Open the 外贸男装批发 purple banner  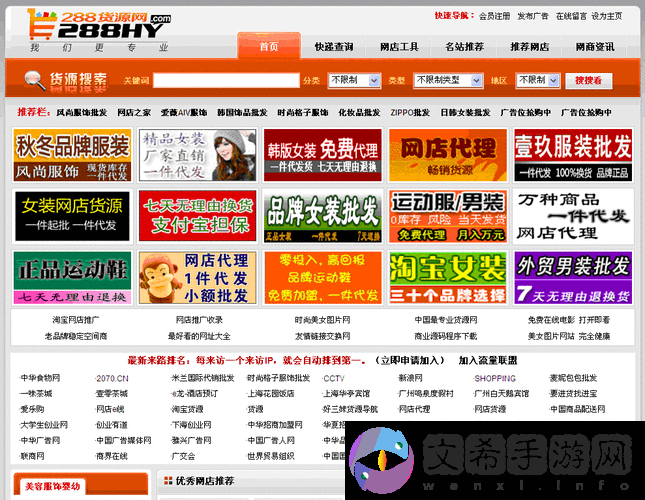[x=573, y=278]
